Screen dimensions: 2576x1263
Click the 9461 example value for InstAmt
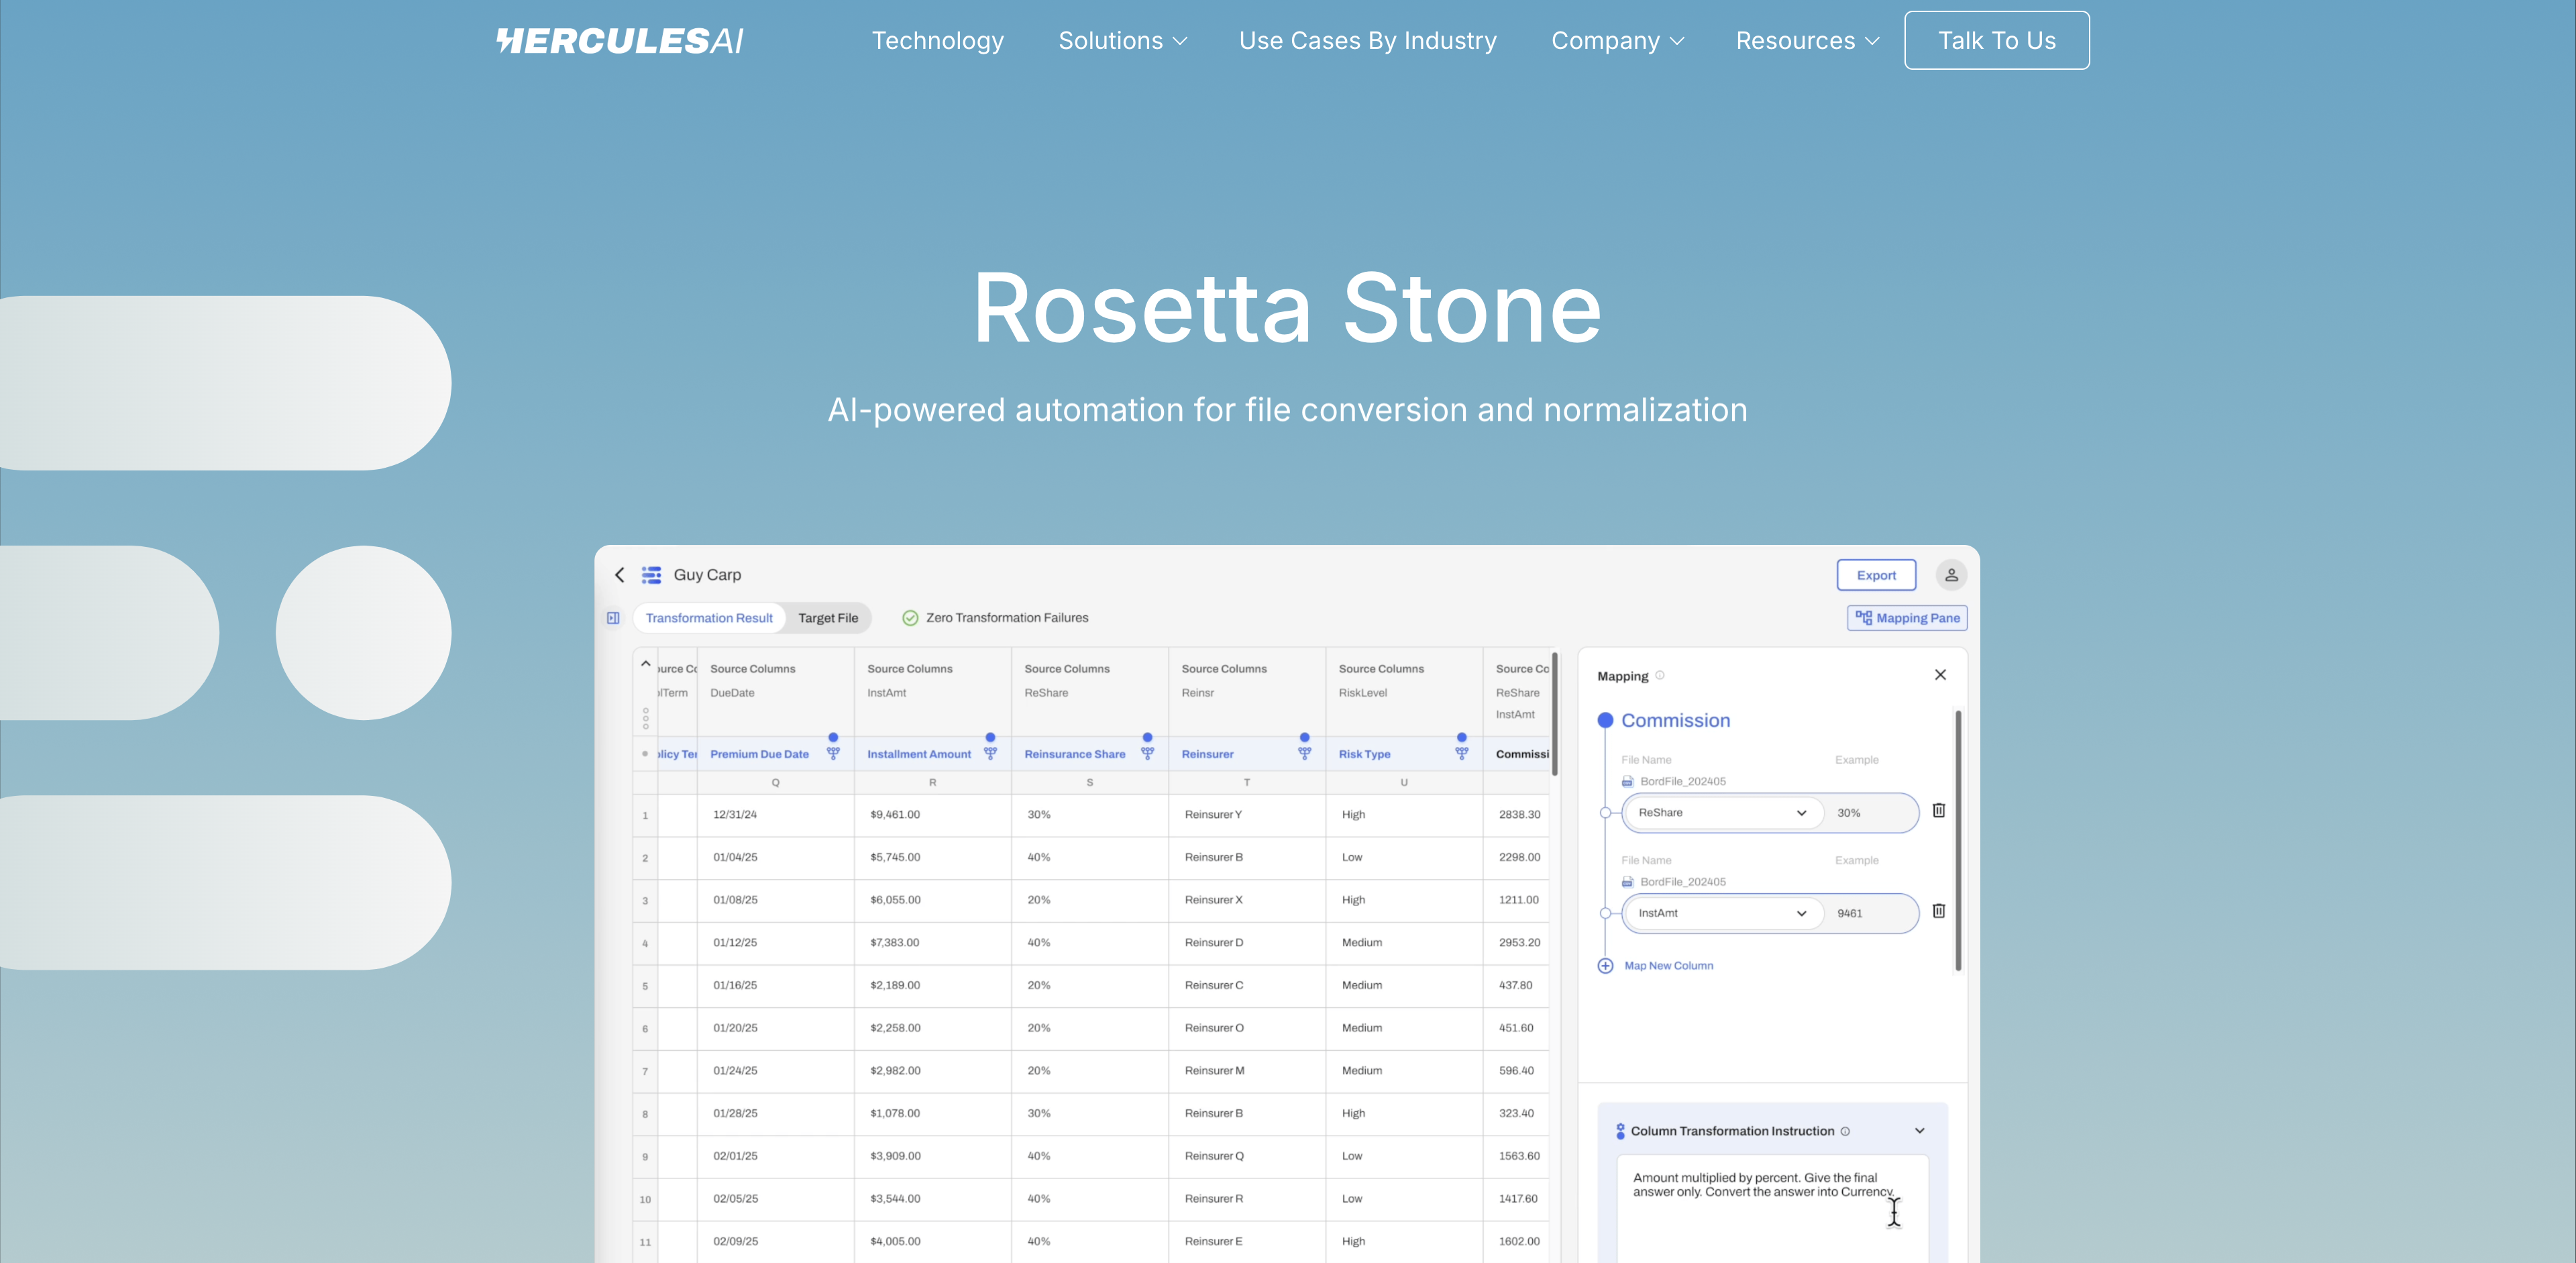click(1849, 913)
